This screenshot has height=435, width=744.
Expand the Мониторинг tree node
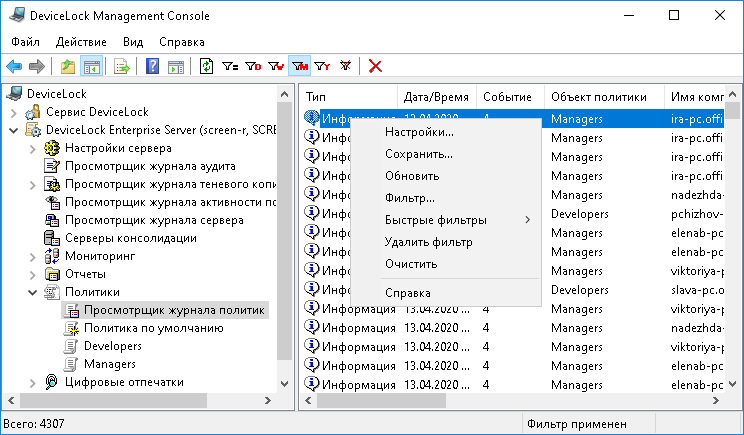[x=33, y=256]
